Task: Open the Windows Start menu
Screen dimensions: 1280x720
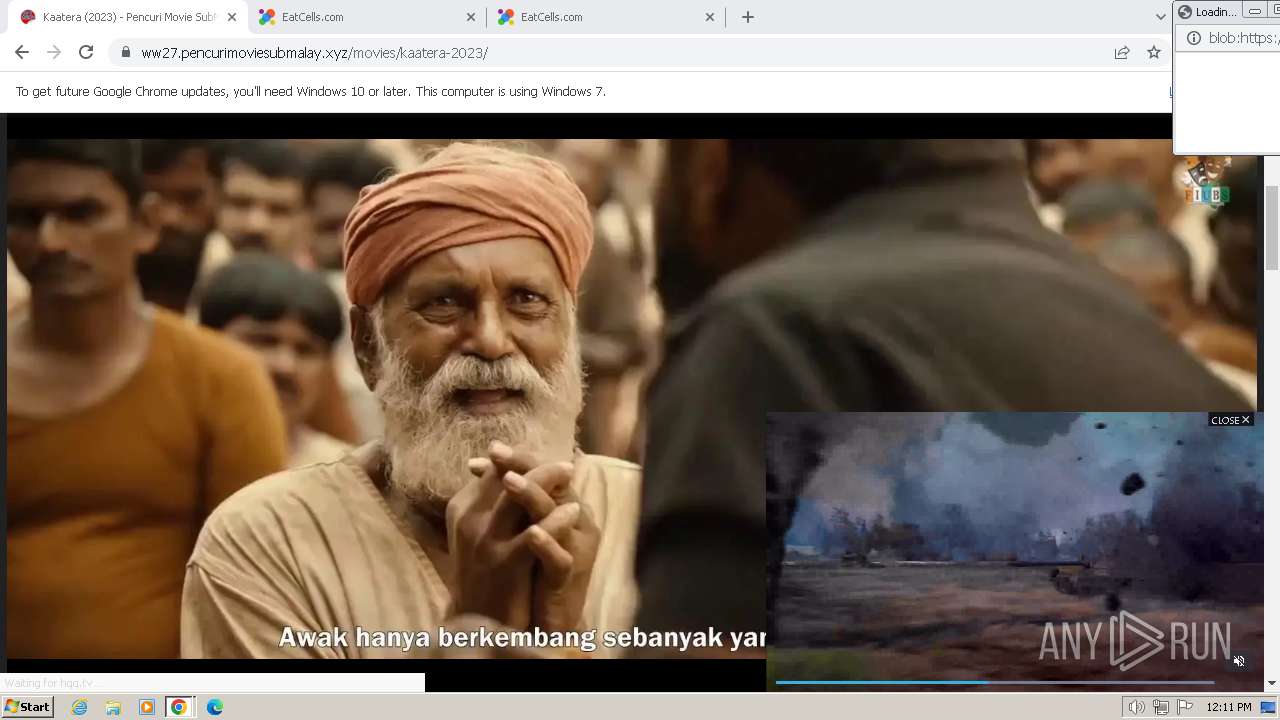Action: pyautogui.click(x=28, y=707)
